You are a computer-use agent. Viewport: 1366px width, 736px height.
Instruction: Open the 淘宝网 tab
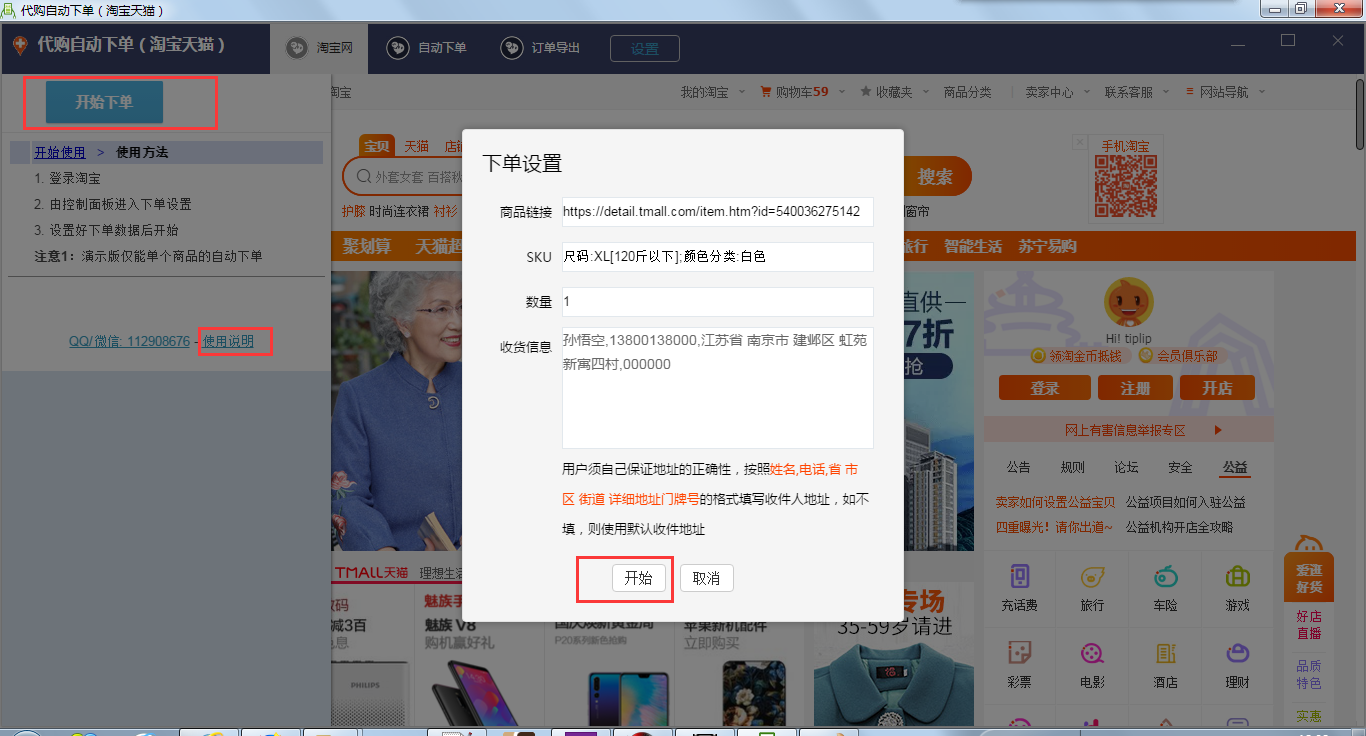tap(319, 48)
